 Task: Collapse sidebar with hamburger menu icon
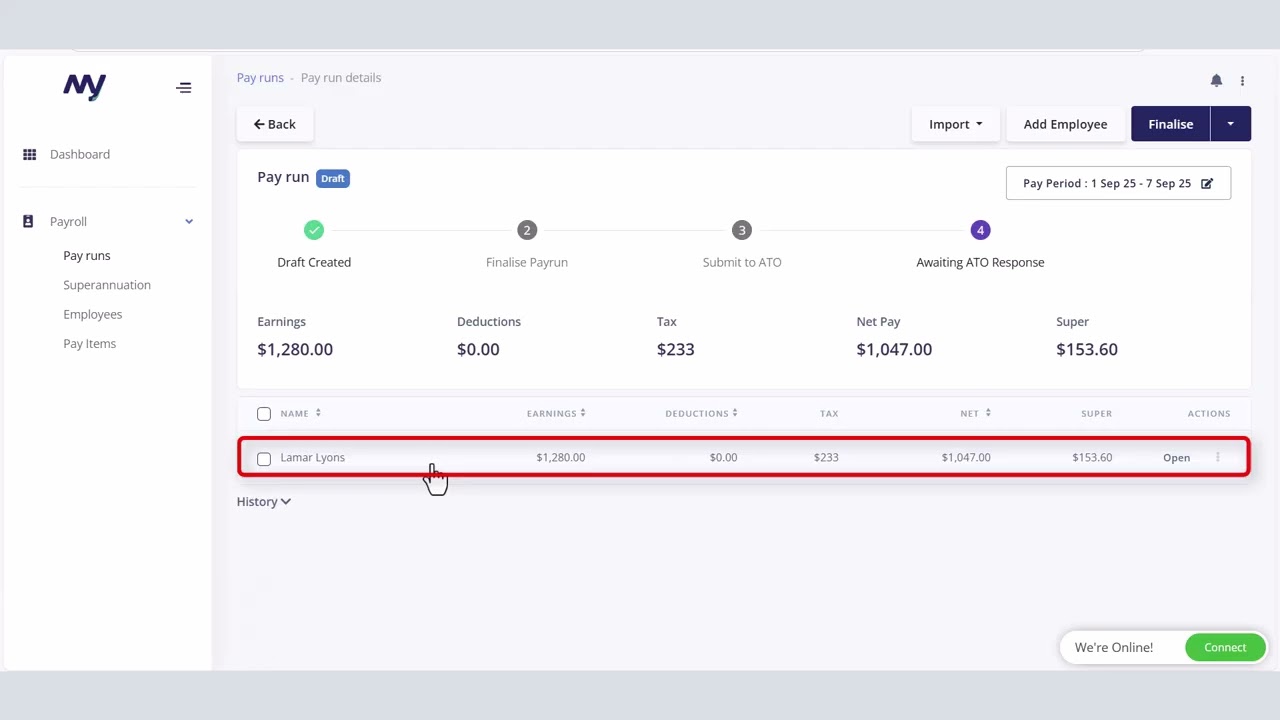pyautogui.click(x=184, y=88)
